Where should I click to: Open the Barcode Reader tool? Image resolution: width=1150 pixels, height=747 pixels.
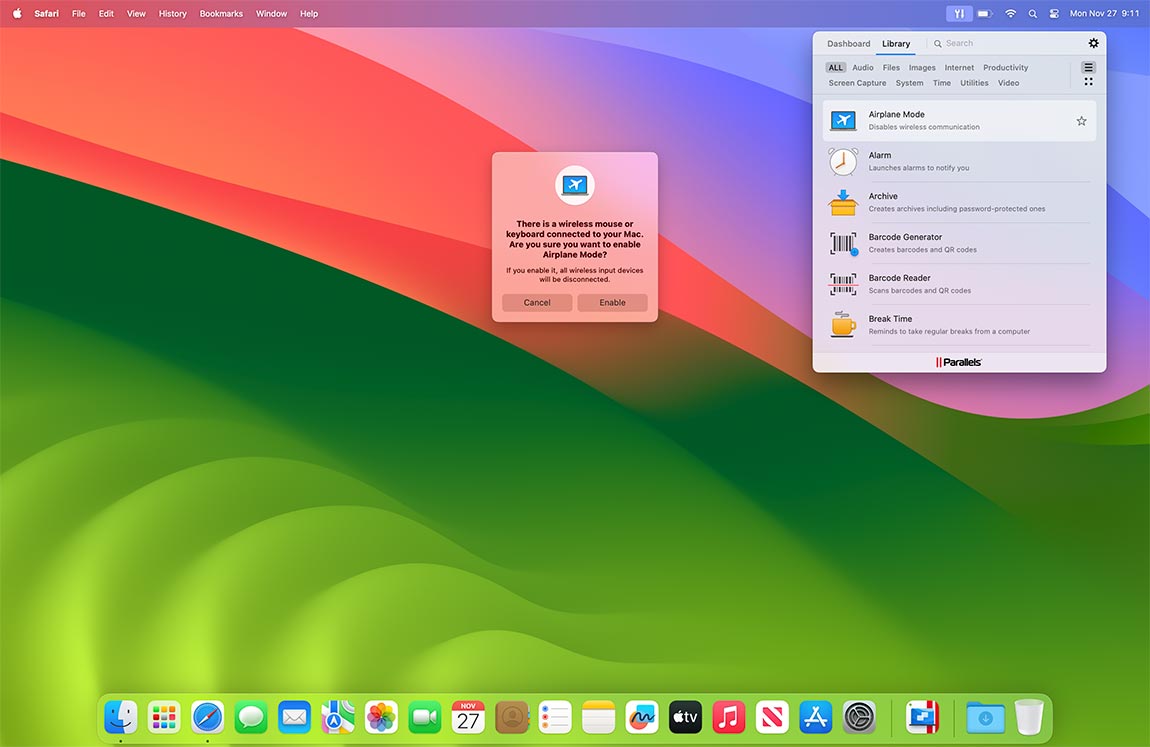(x=843, y=285)
